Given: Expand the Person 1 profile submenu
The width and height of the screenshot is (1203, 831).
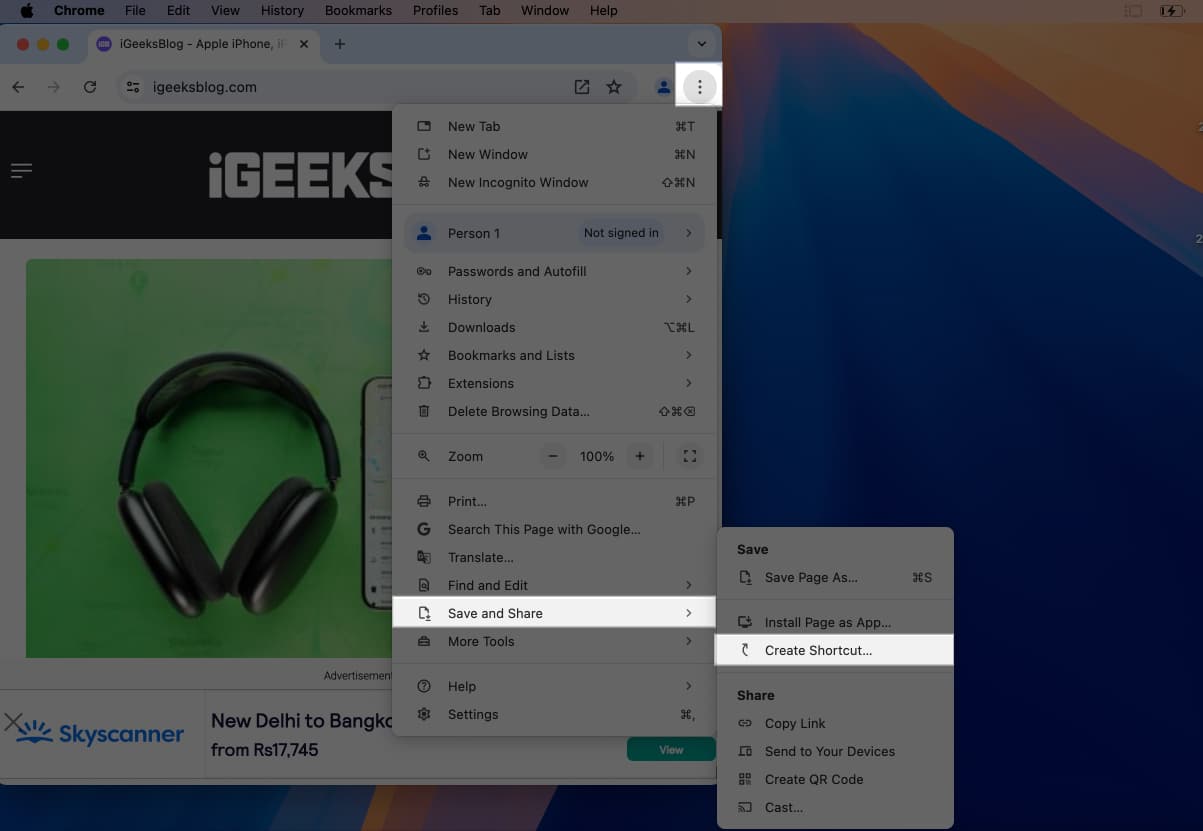Looking at the screenshot, I should click(555, 233).
